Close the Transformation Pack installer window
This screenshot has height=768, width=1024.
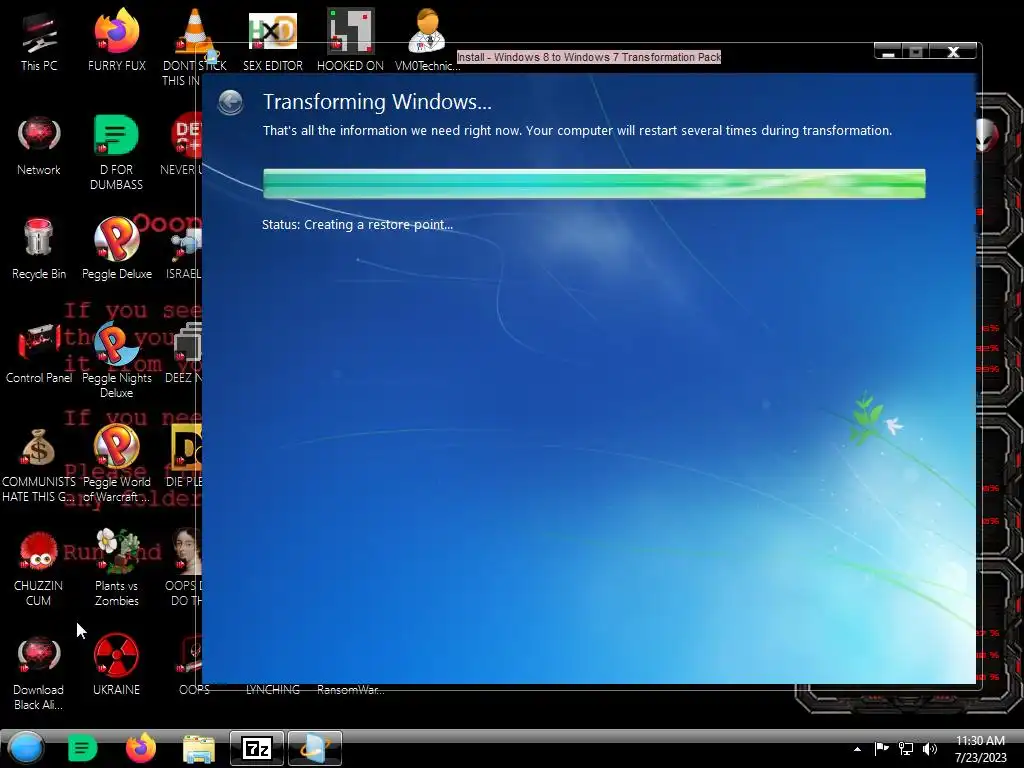(x=953, y=52)
